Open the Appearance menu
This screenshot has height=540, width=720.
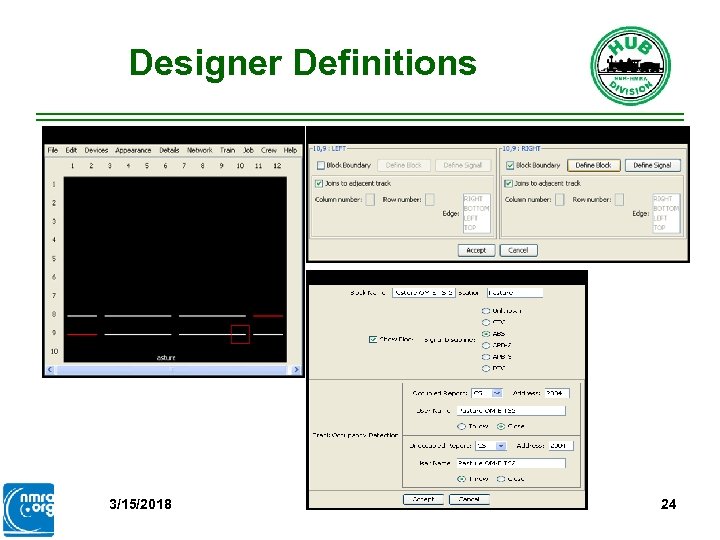click(133, 150)
